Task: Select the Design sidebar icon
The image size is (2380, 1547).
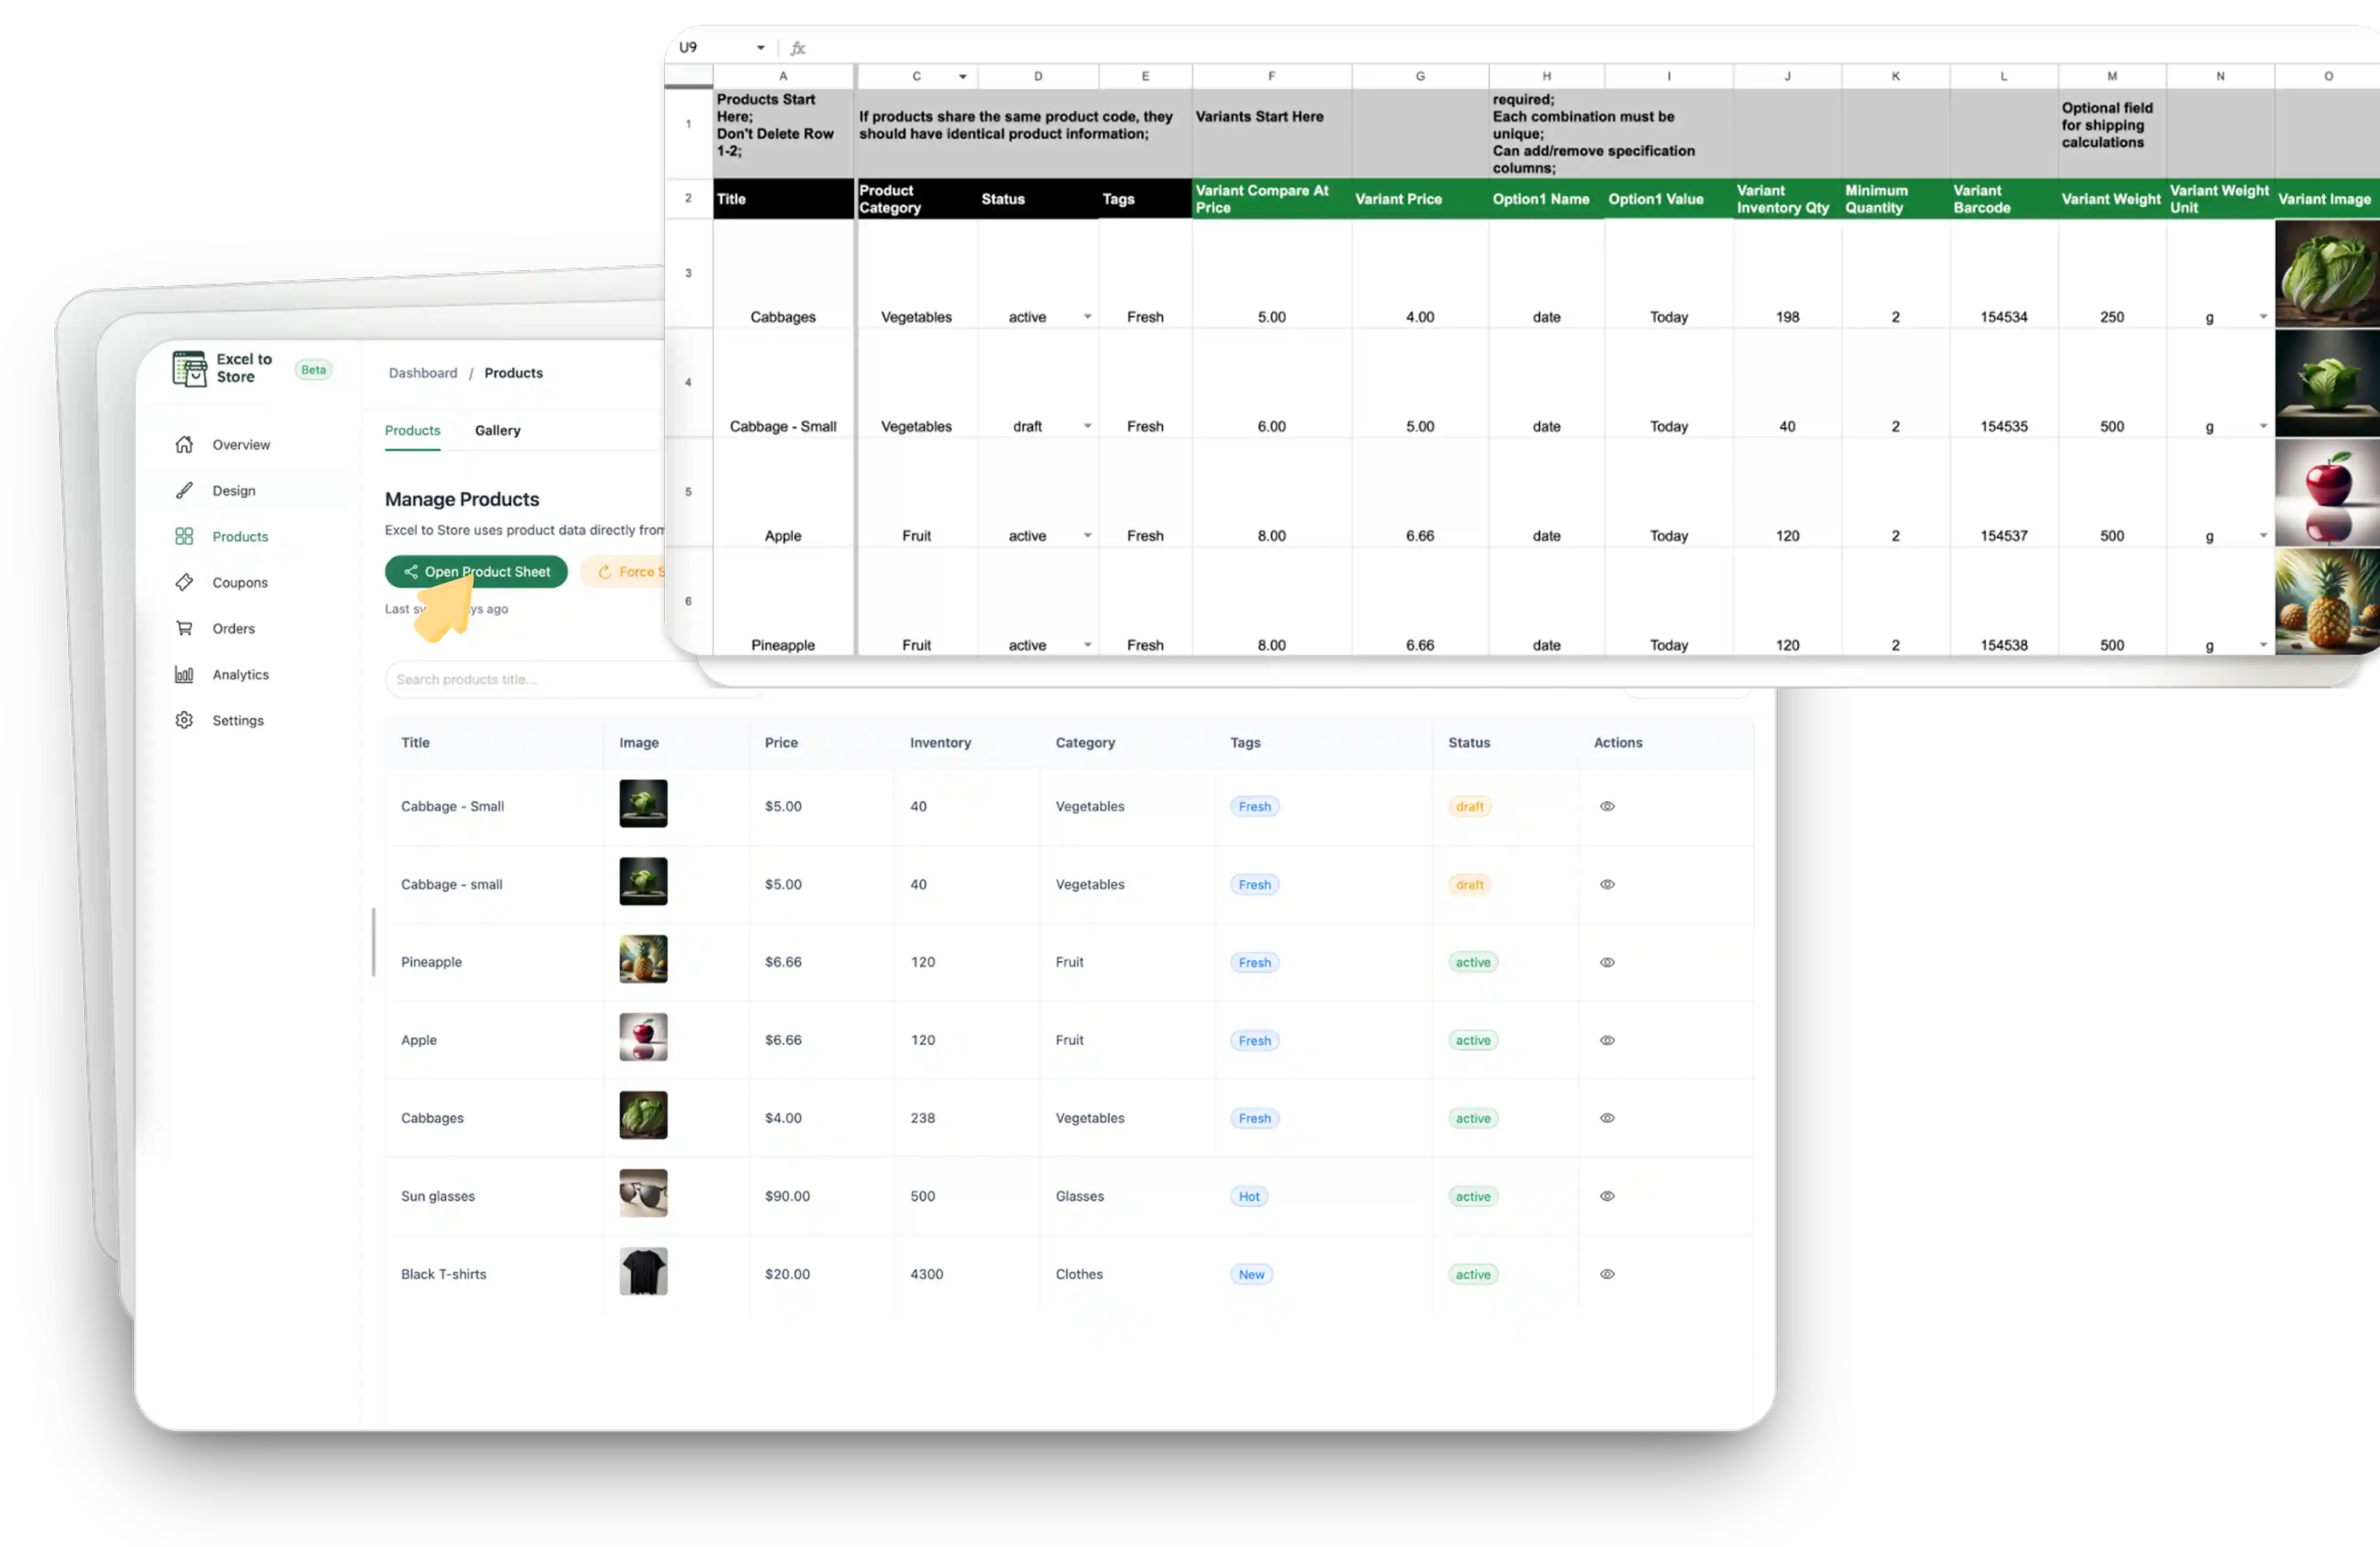Action: click(185, 490)
